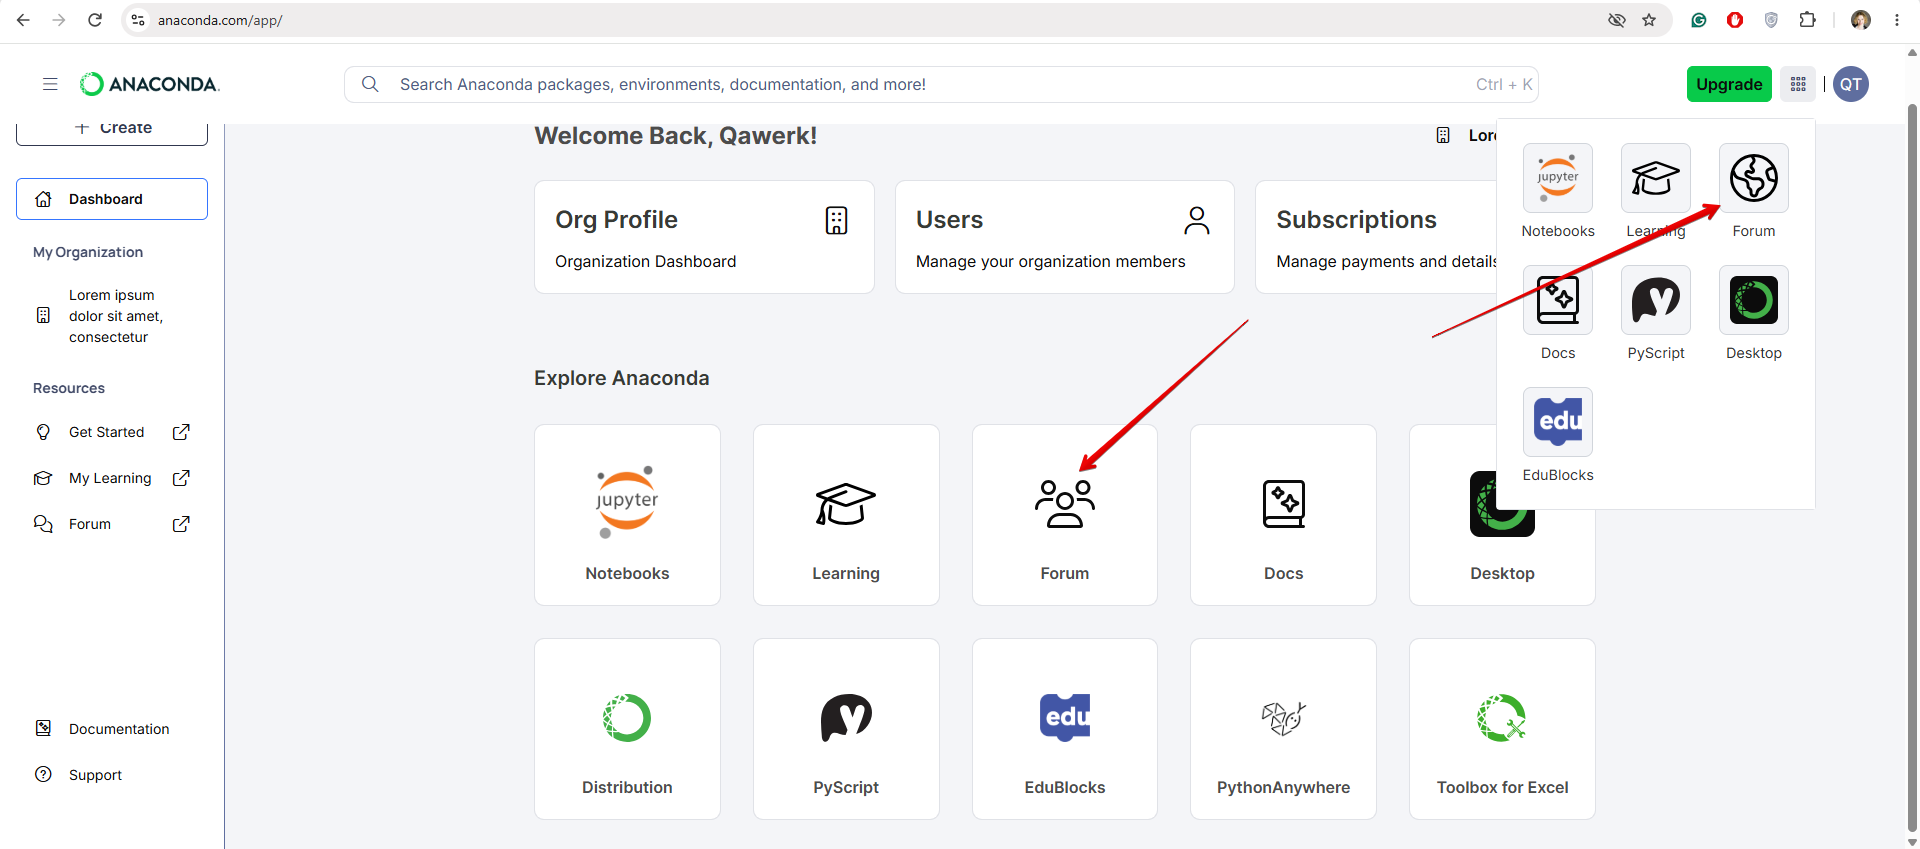This screenshot has width=1920, height=849.
Task: Click the Create button in sidebar
Action: (112, 133)
